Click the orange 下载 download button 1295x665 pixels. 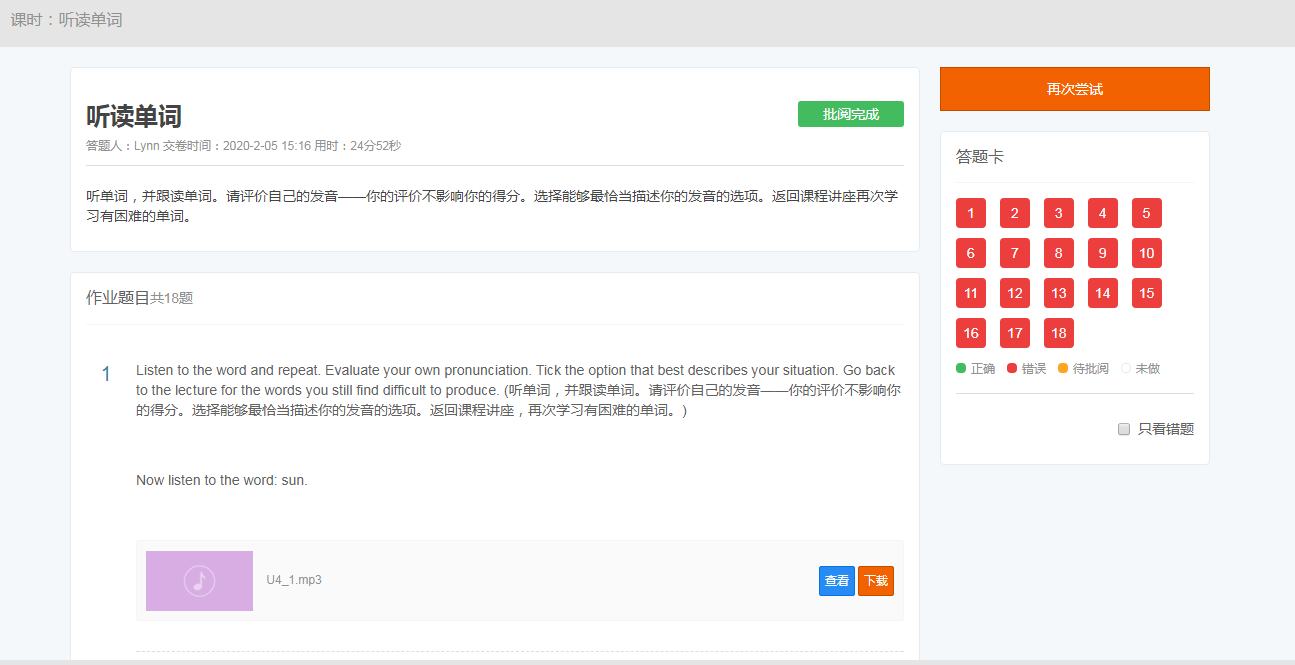pos(875,581)
